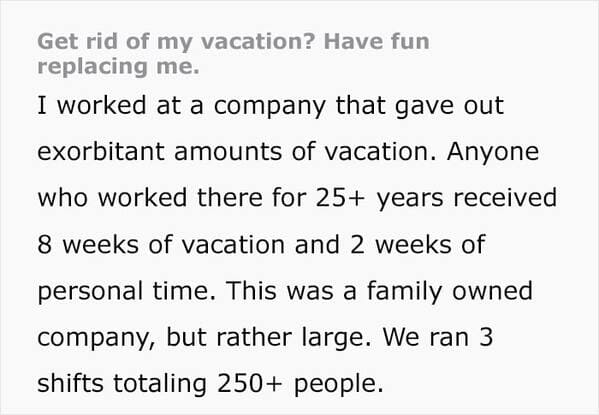This screenshot has width=599, height=415.
Task: Click the phrase "amounts of vacation."
Action: click(x=306, y=152)
